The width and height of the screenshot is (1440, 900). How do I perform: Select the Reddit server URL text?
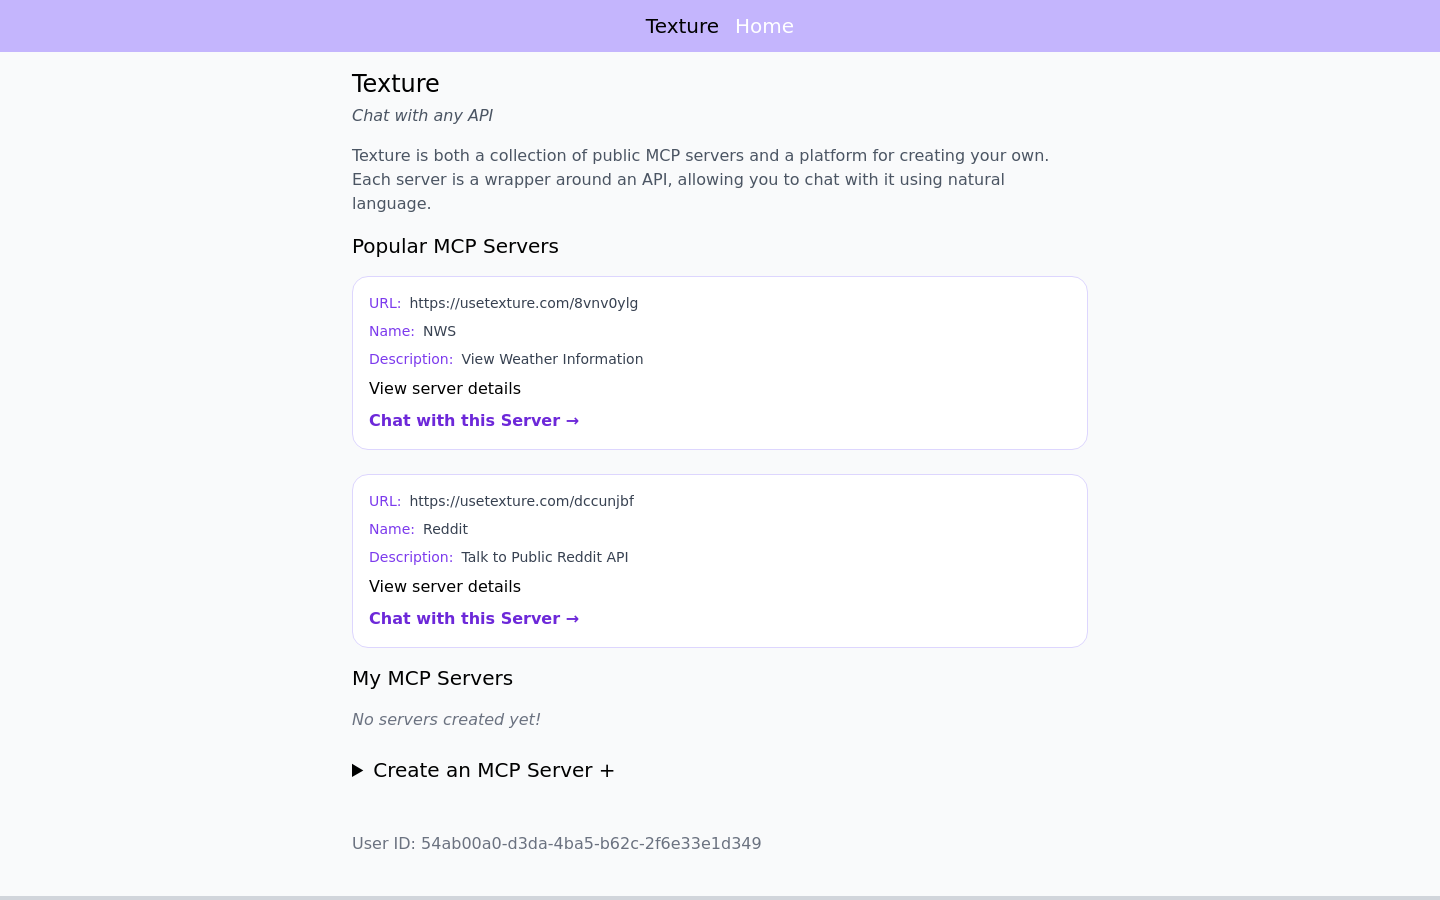(521, 501)
